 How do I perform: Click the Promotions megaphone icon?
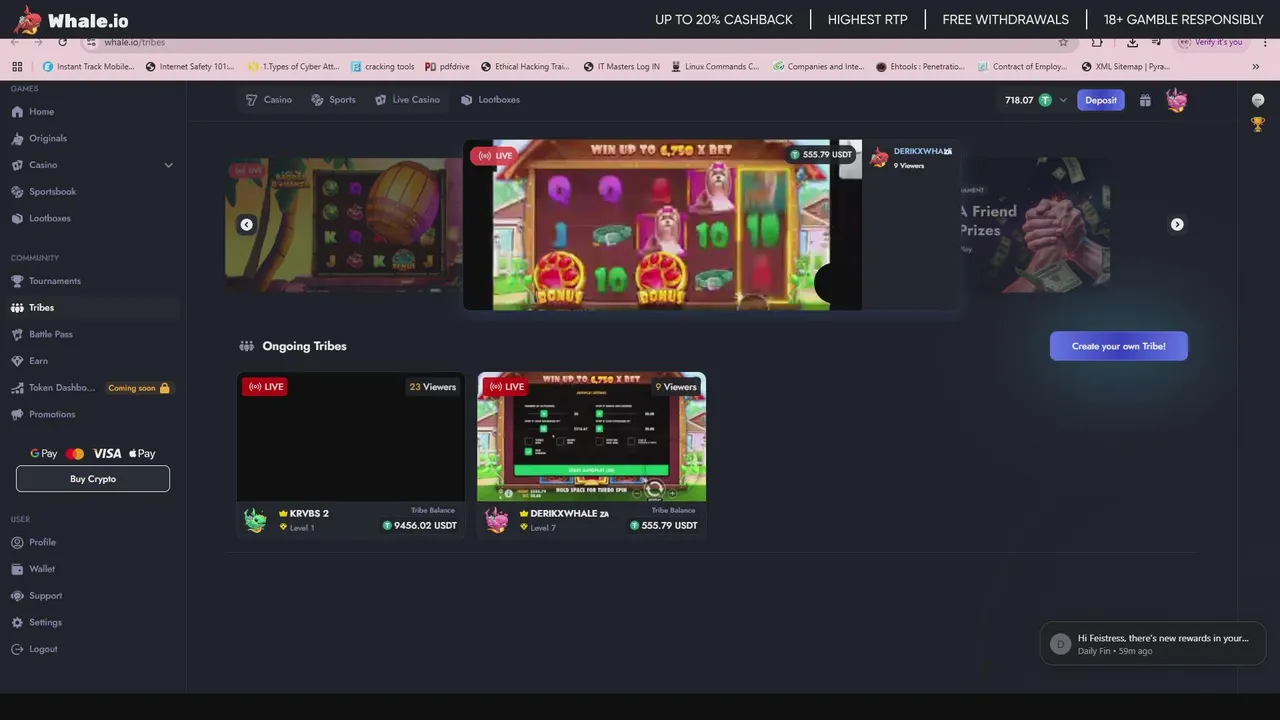[x=17, y=414]
